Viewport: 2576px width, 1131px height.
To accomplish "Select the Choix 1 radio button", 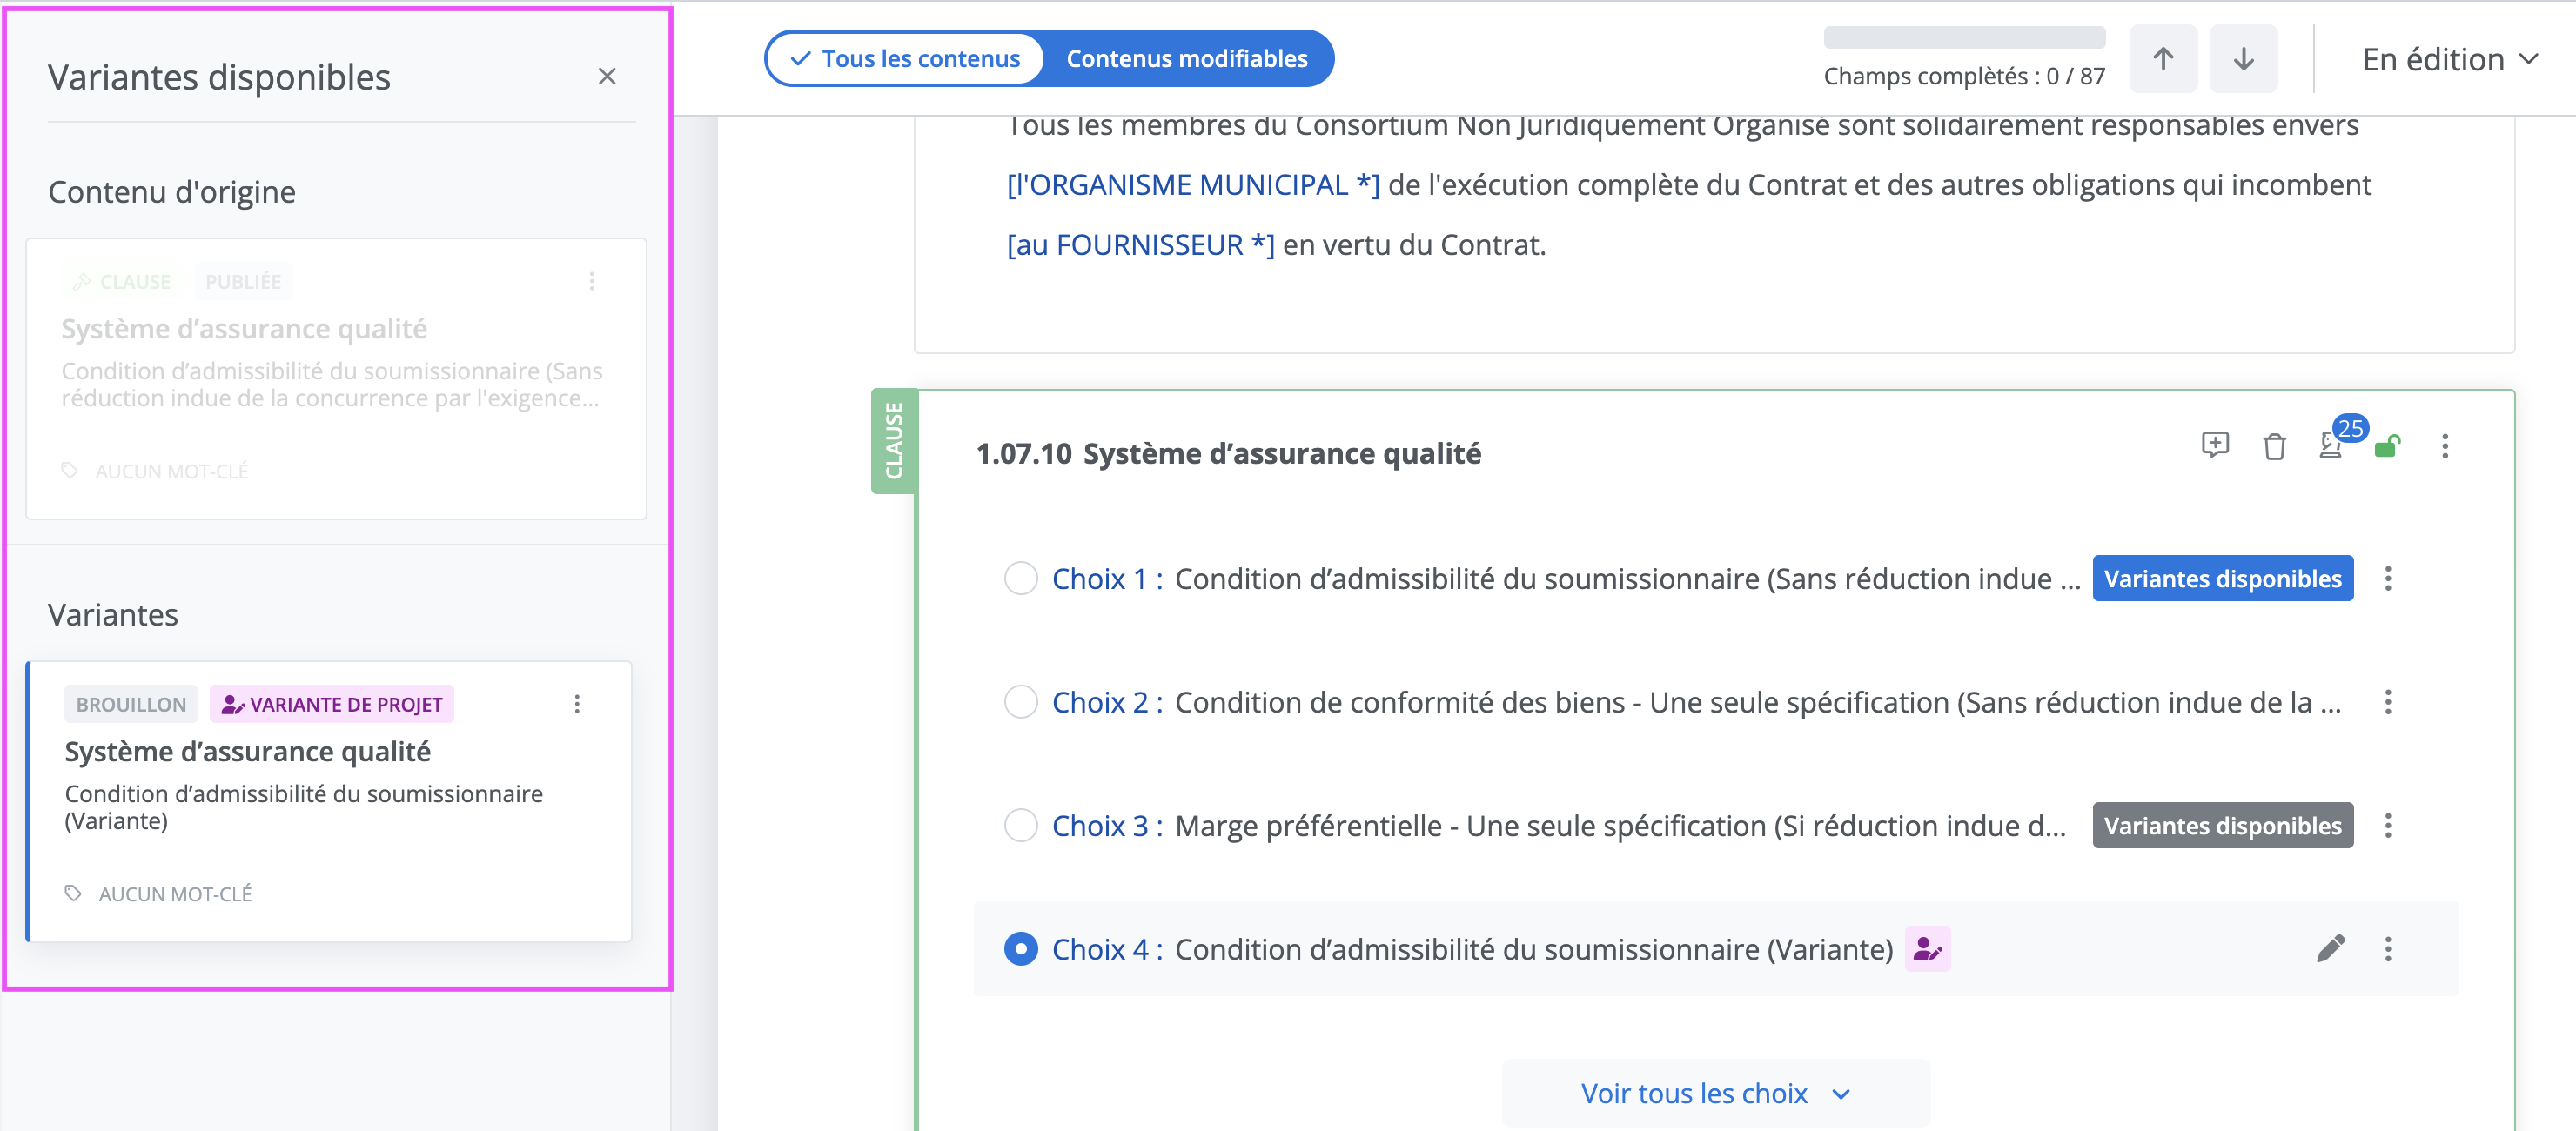I will [1020, 578].
